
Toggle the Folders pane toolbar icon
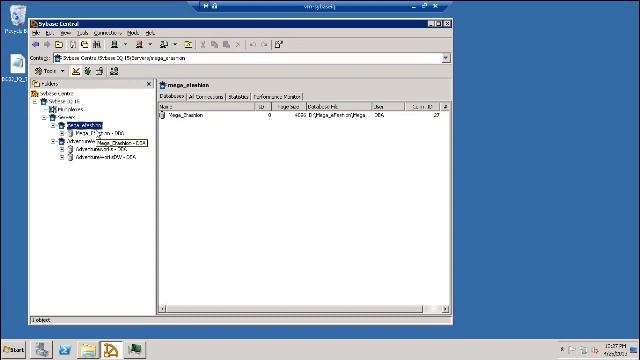[x=84, y=44]
